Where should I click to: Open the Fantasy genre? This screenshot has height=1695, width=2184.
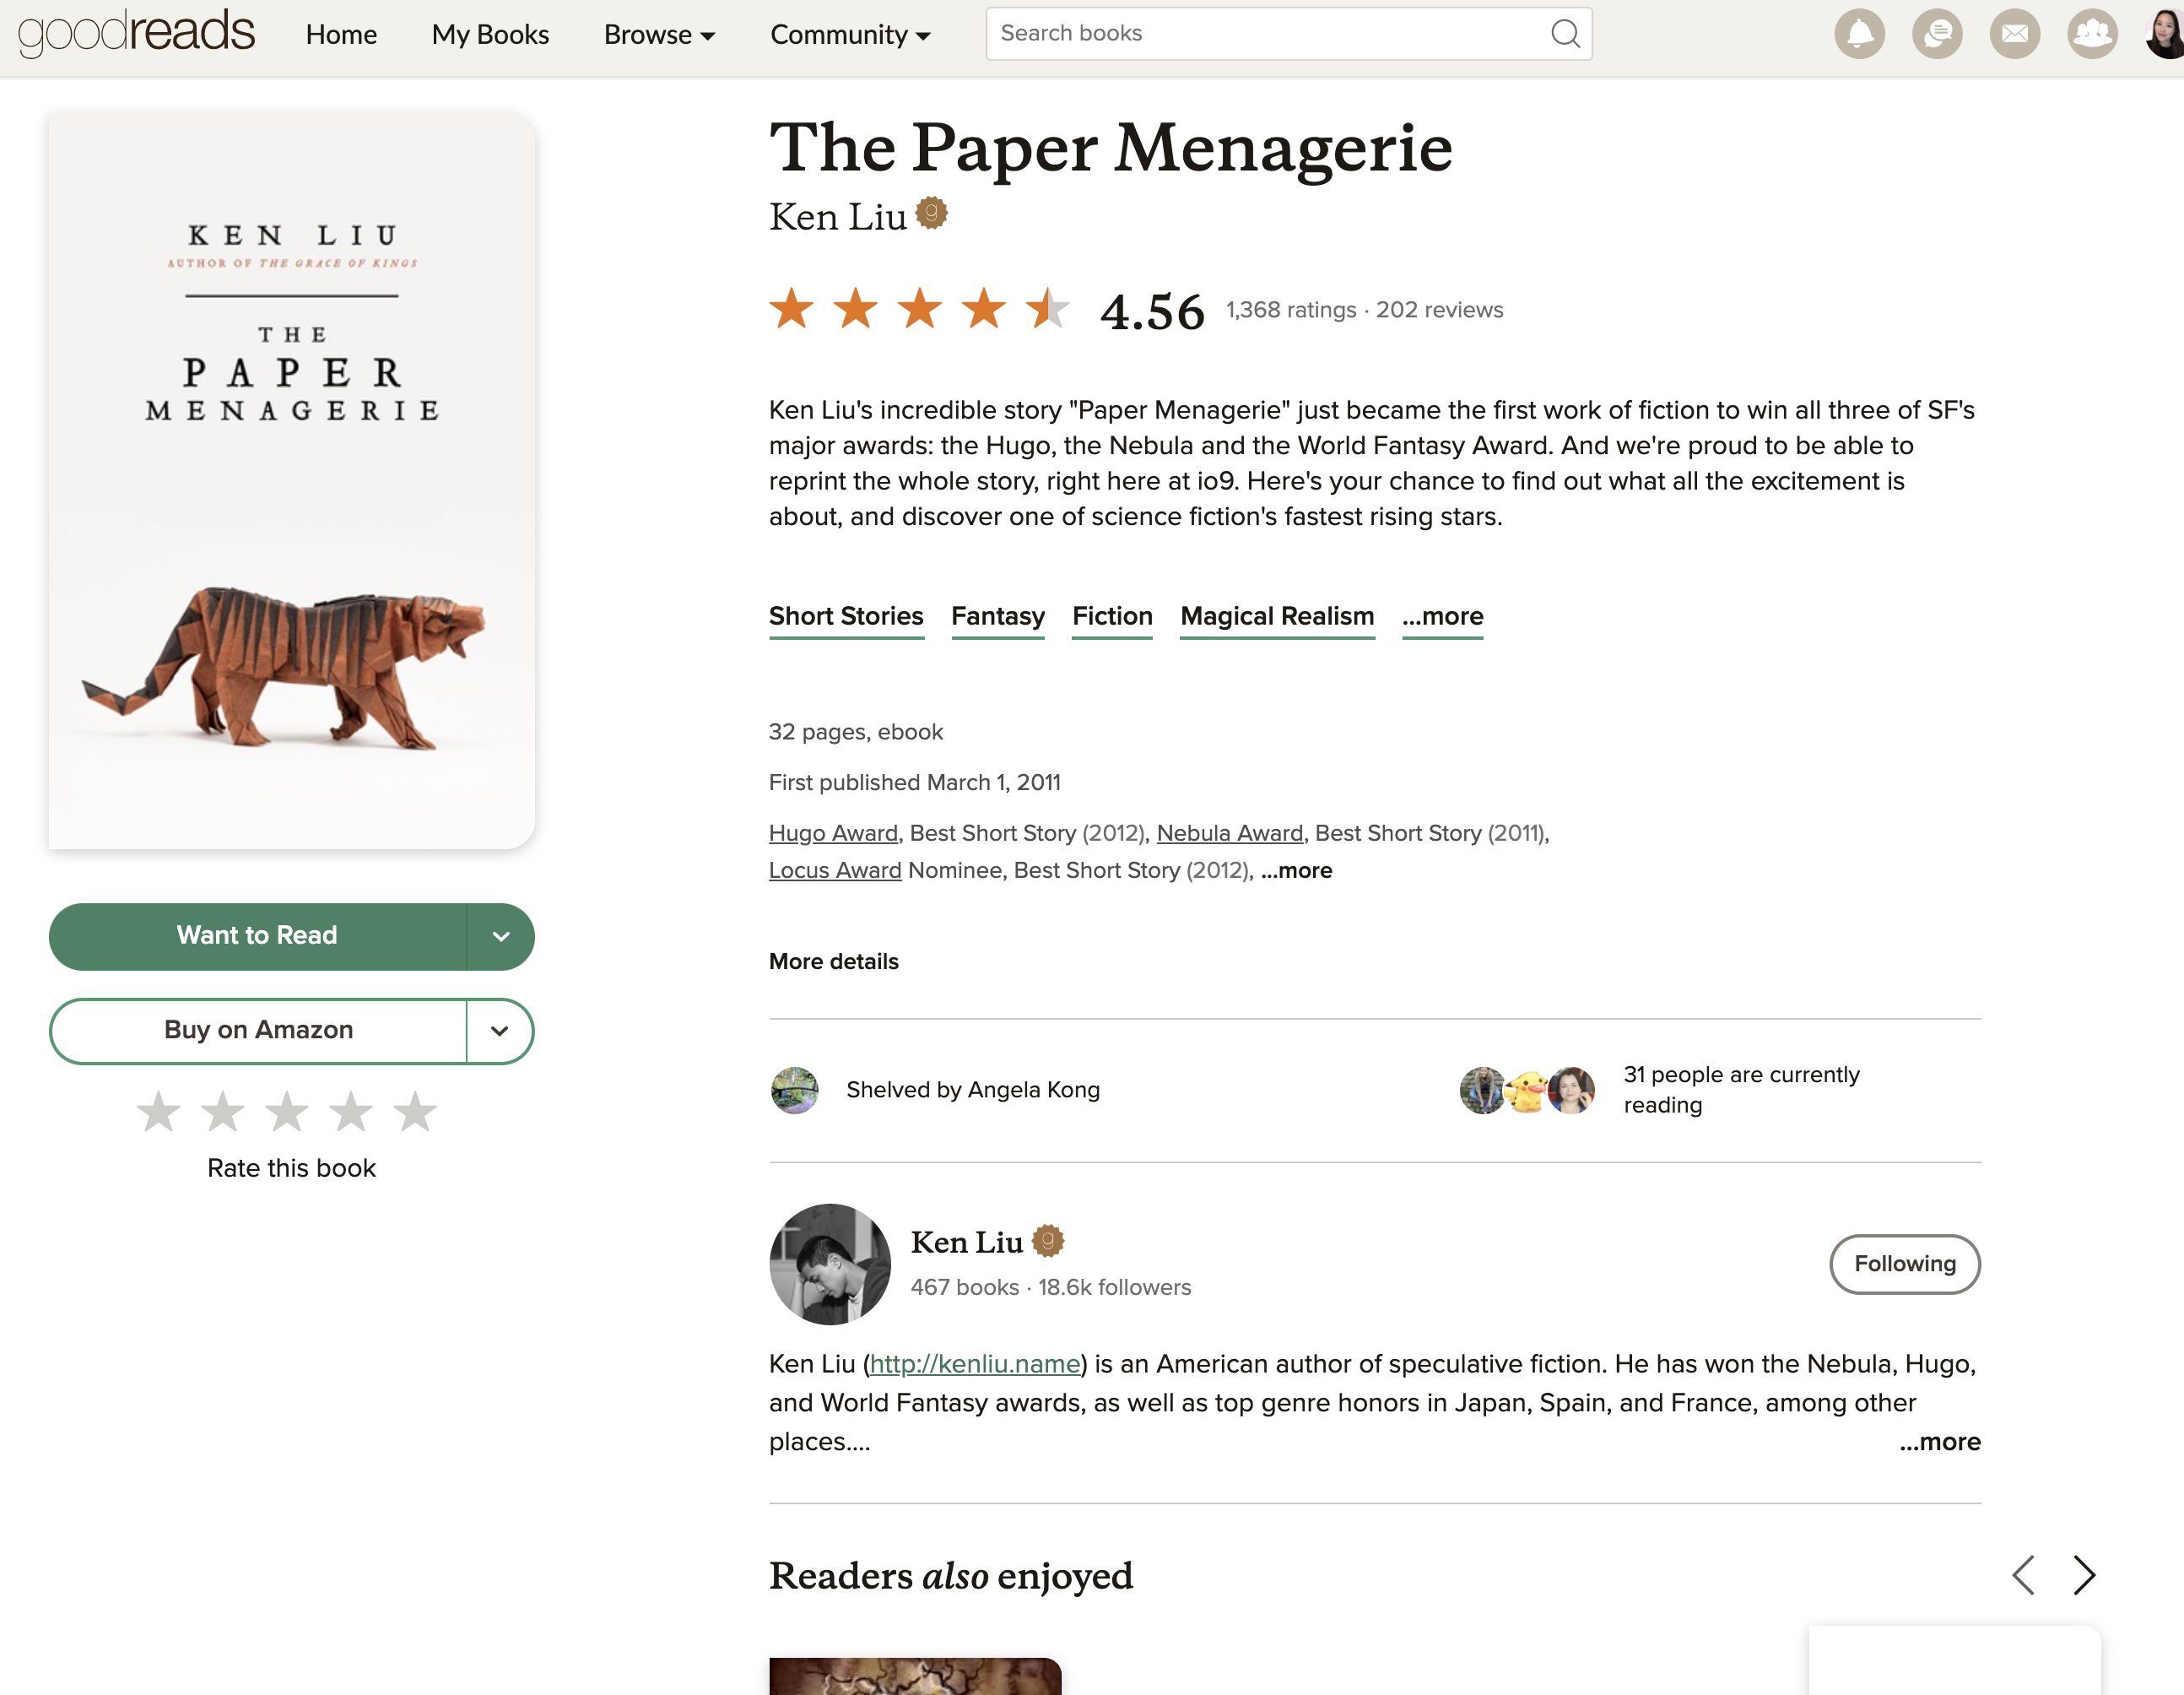point(998,617)
